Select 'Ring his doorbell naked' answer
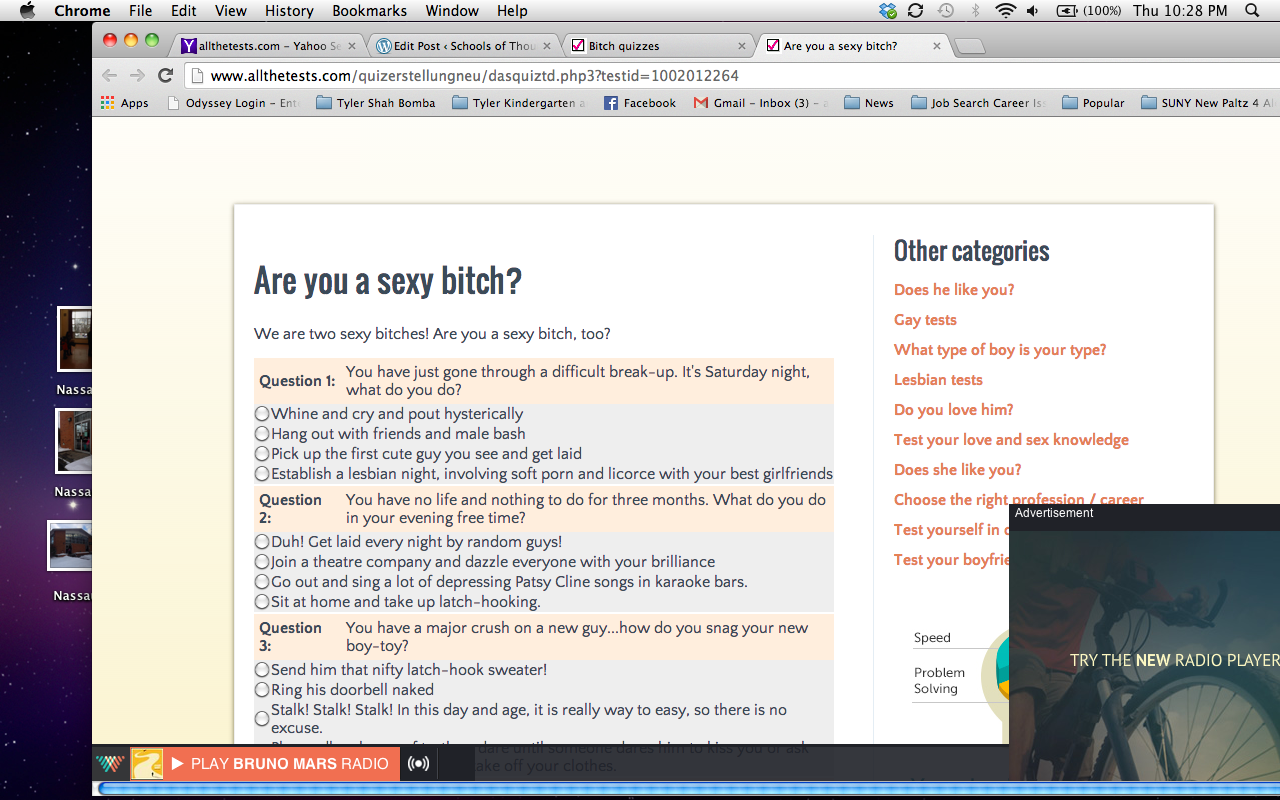Screen dimensions: 1280x800 tap(262, 690)
